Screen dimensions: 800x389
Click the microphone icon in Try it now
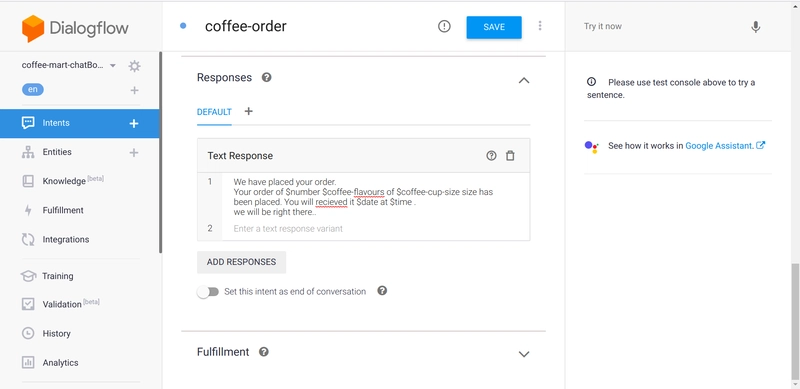(x=756, y=27)
